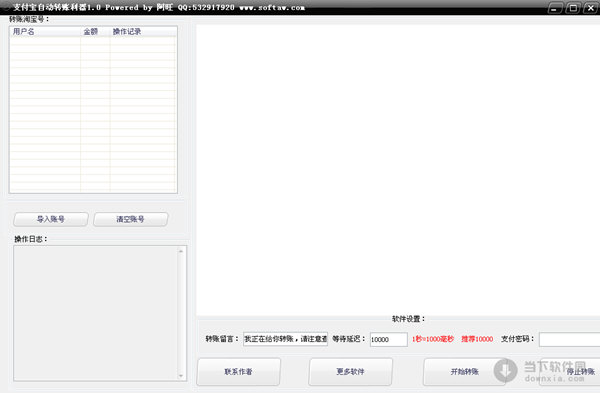Open 联系作者 contact button
Viewport: 600px width, 393px height.
238,372
